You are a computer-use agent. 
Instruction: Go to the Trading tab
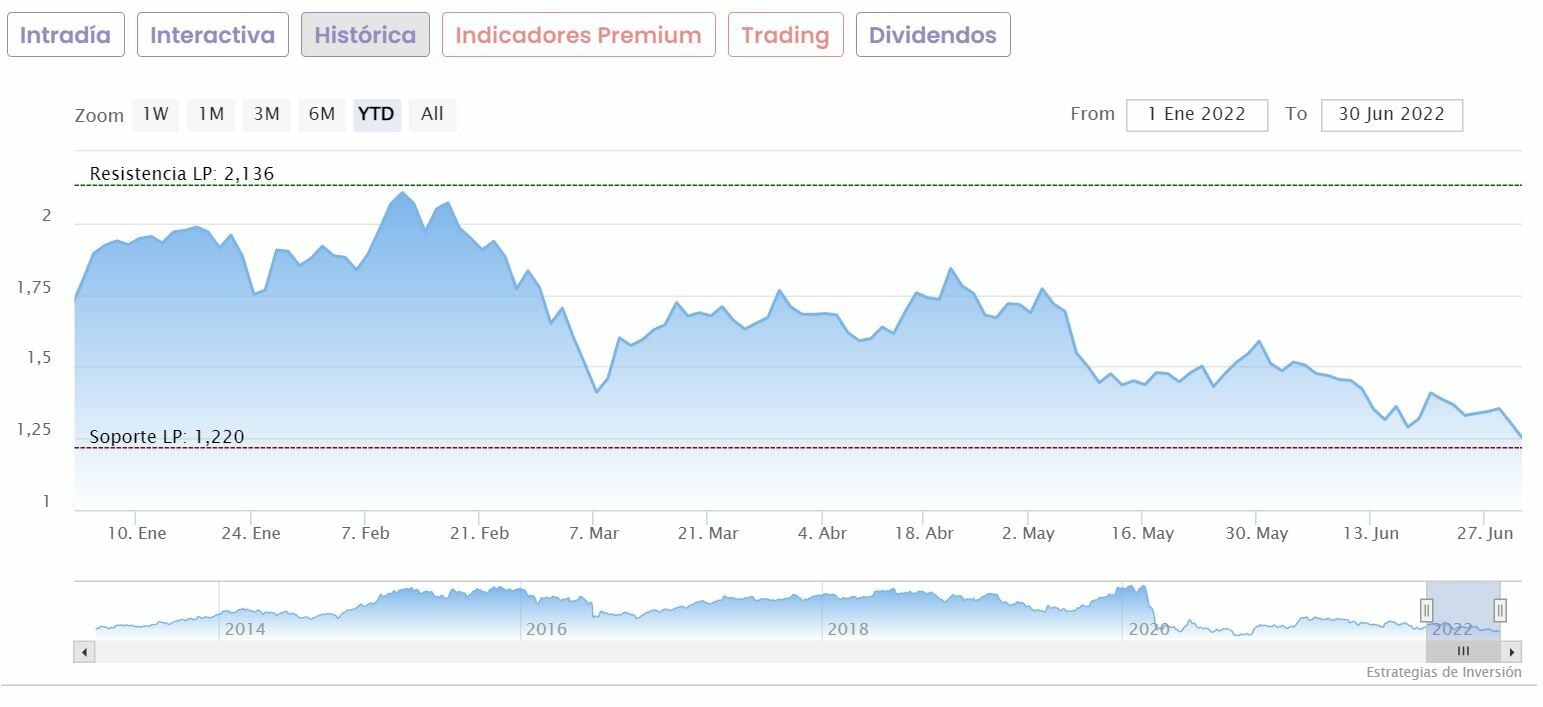point(785,35)
